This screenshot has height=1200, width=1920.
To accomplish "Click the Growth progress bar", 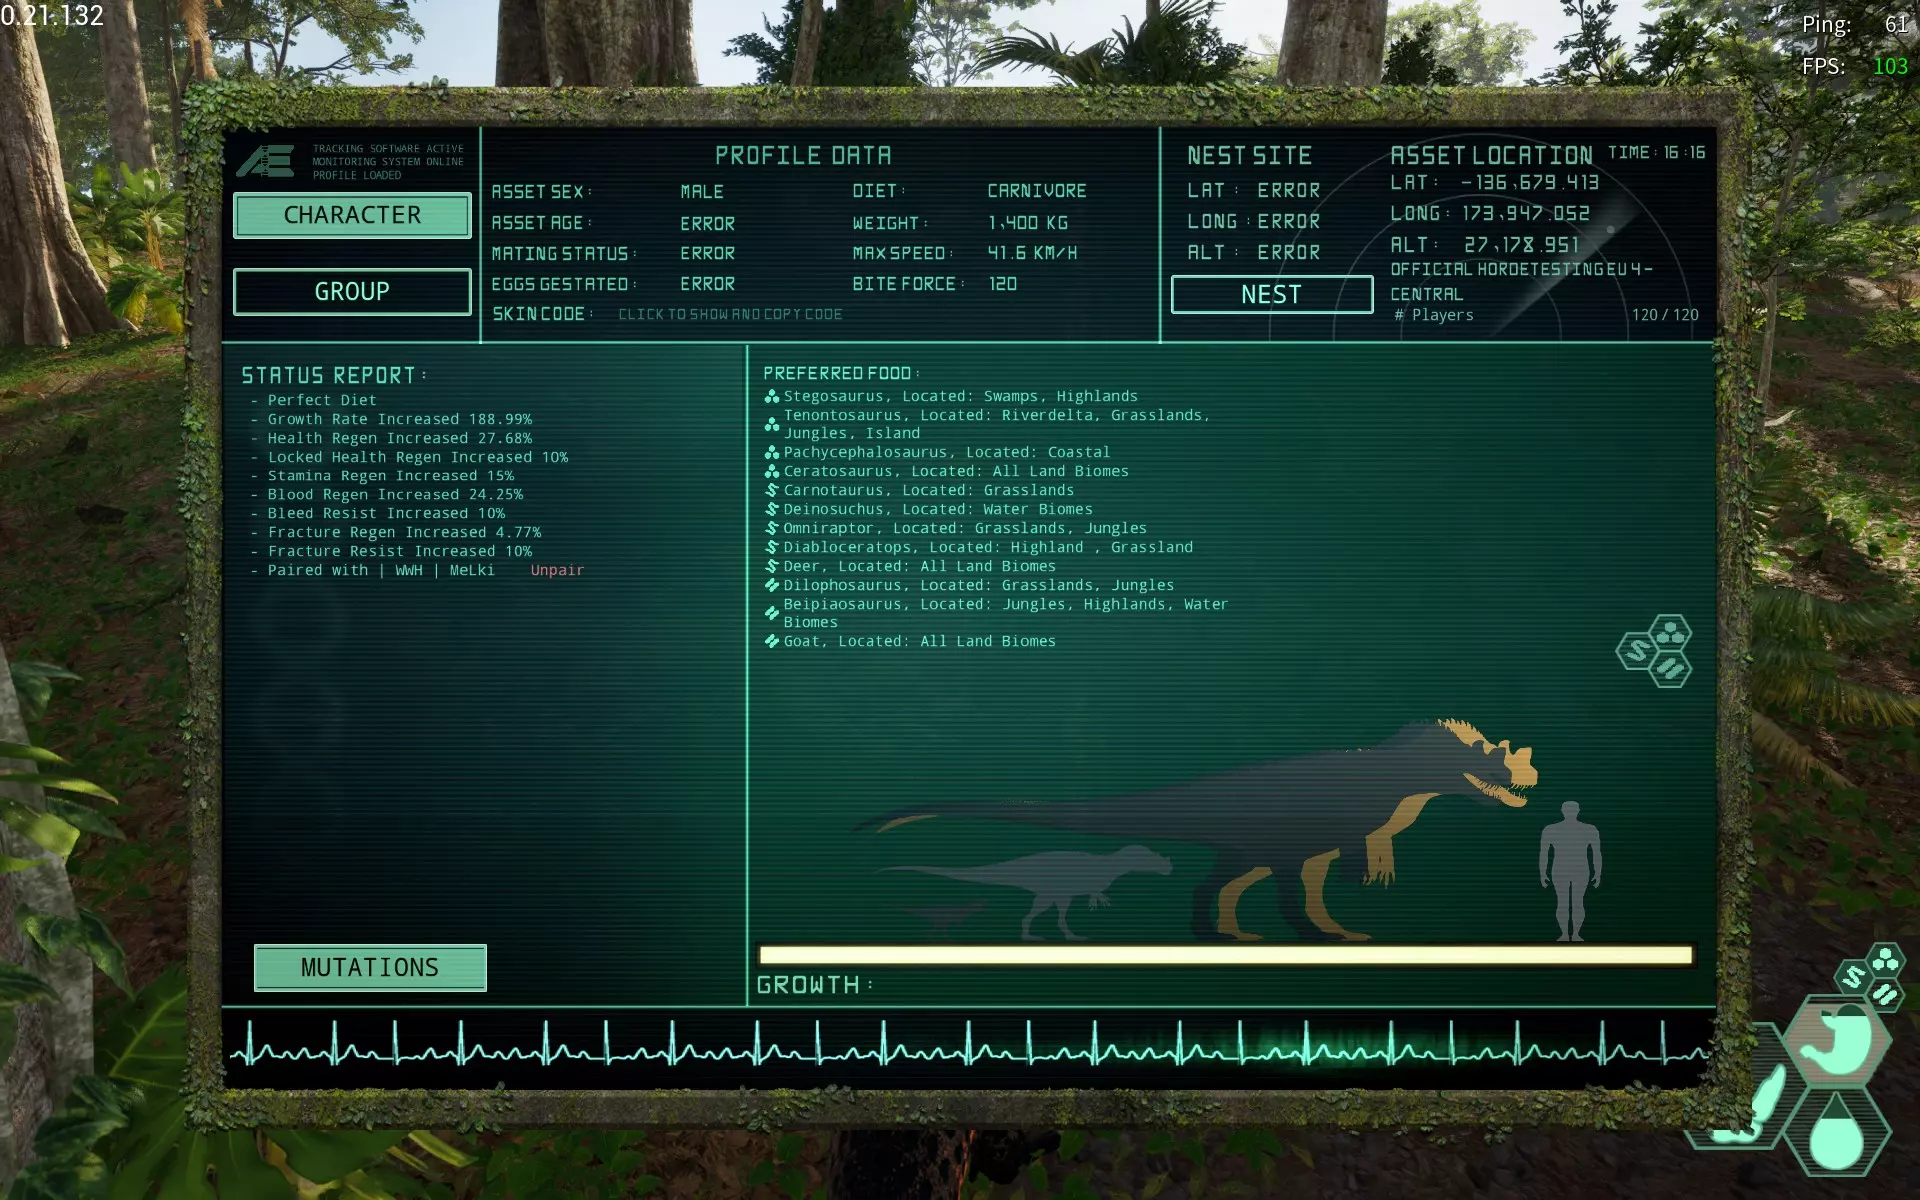I will 1225,956.
